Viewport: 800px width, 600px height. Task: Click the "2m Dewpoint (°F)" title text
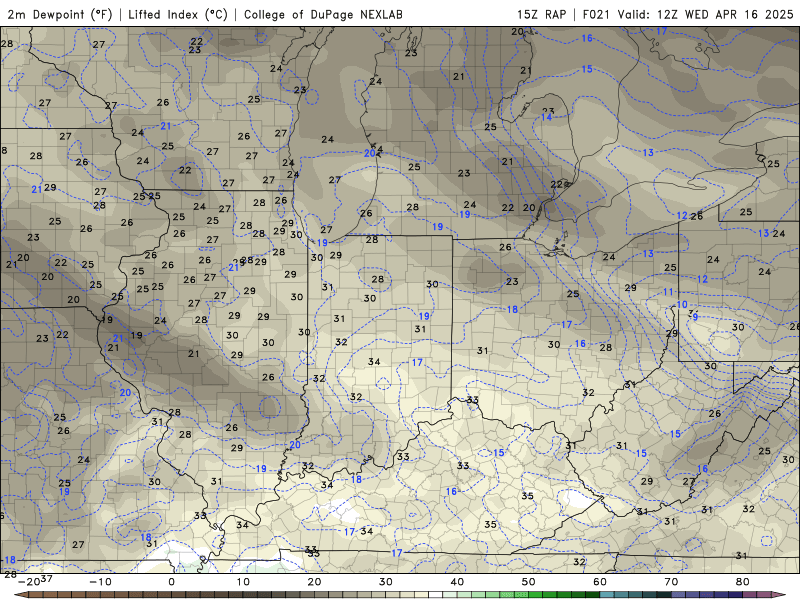click(60, 15)
